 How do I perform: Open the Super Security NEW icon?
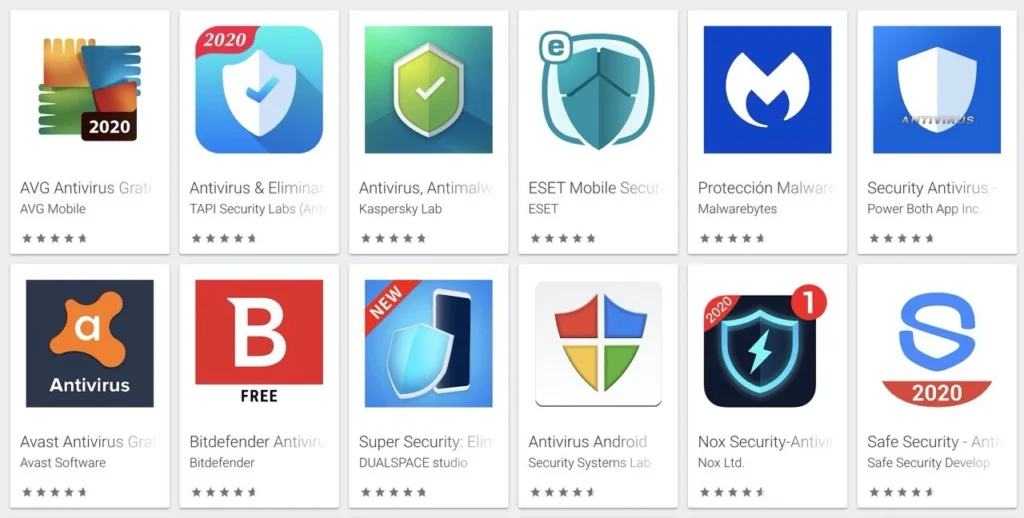tap(428, 344)
